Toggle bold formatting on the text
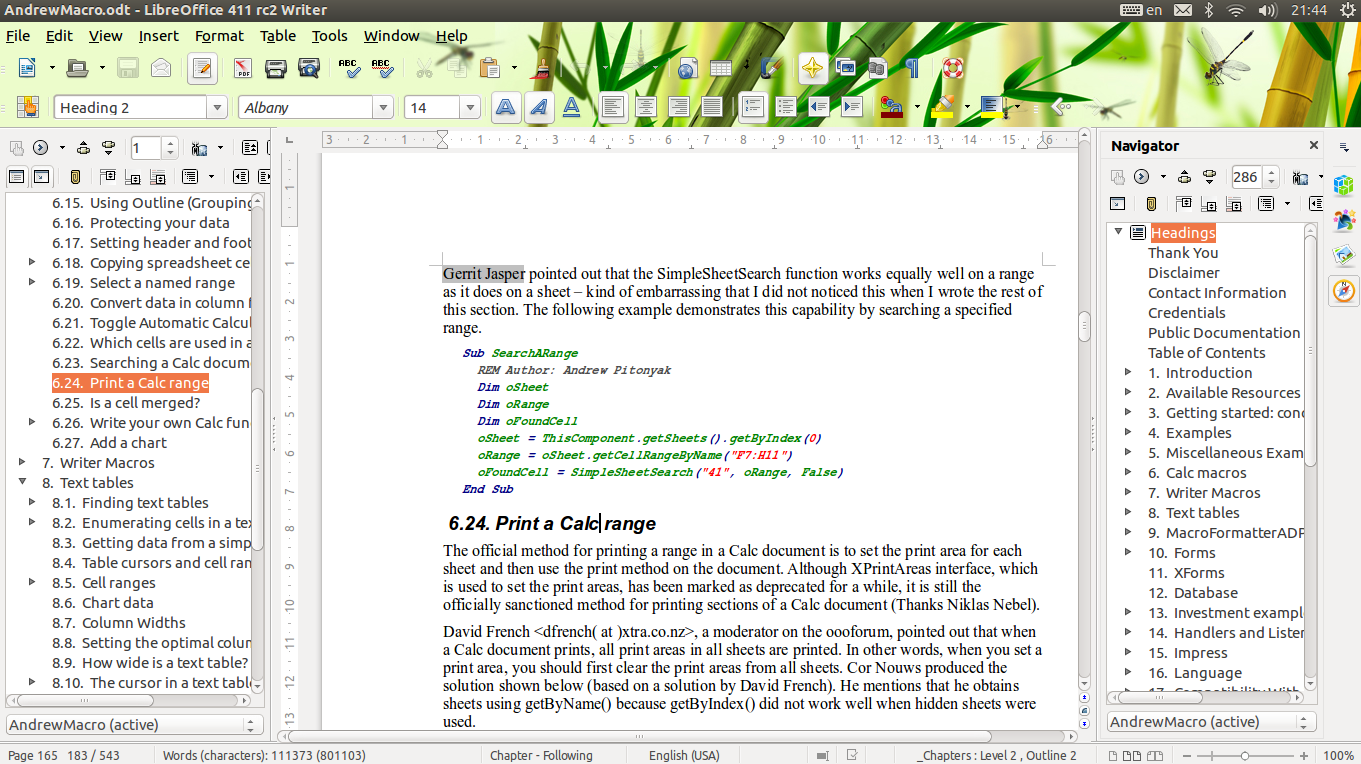This screenshot has height=764, width=1361. click(x=505, y=106)
